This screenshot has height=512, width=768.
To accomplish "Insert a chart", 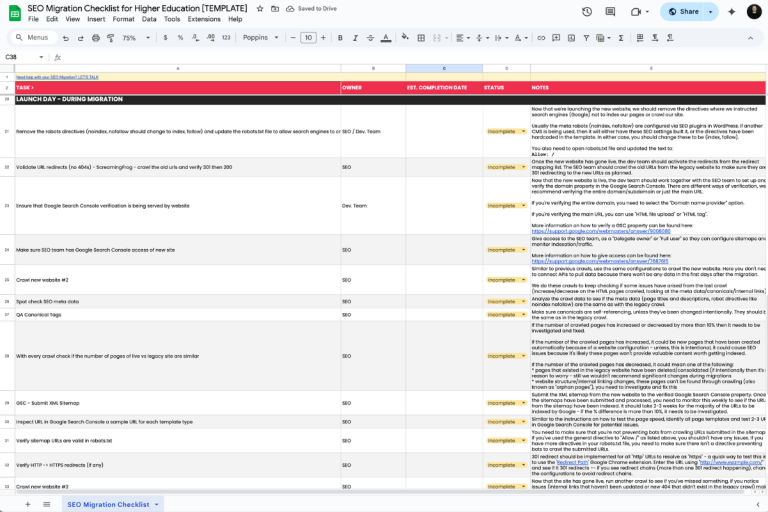I will tap(571, 38).
